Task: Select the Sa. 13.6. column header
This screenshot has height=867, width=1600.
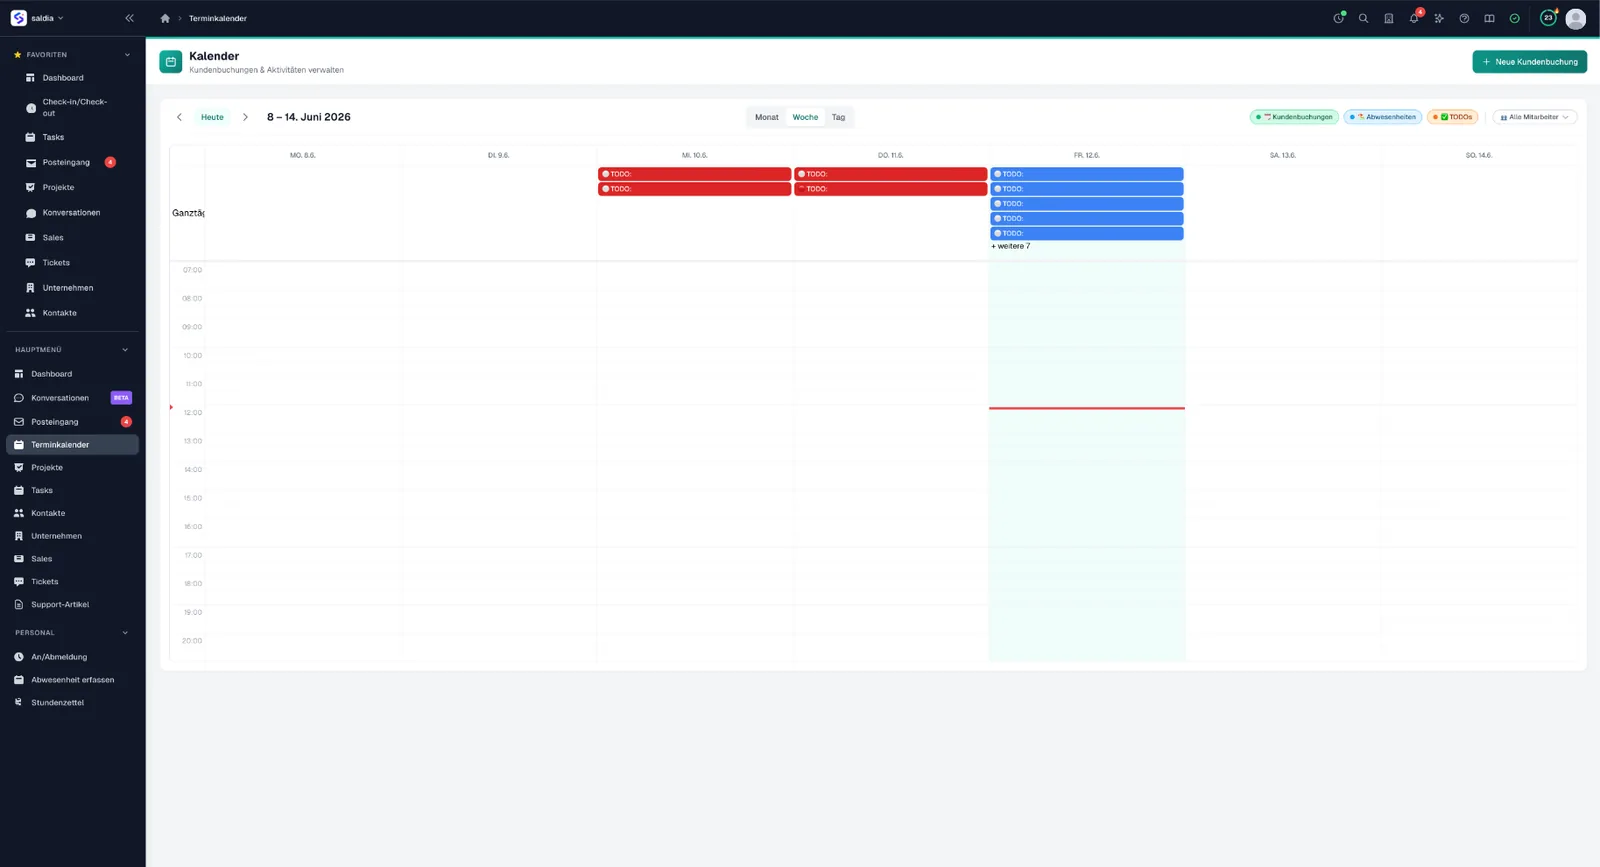Action: (1282, 155)
